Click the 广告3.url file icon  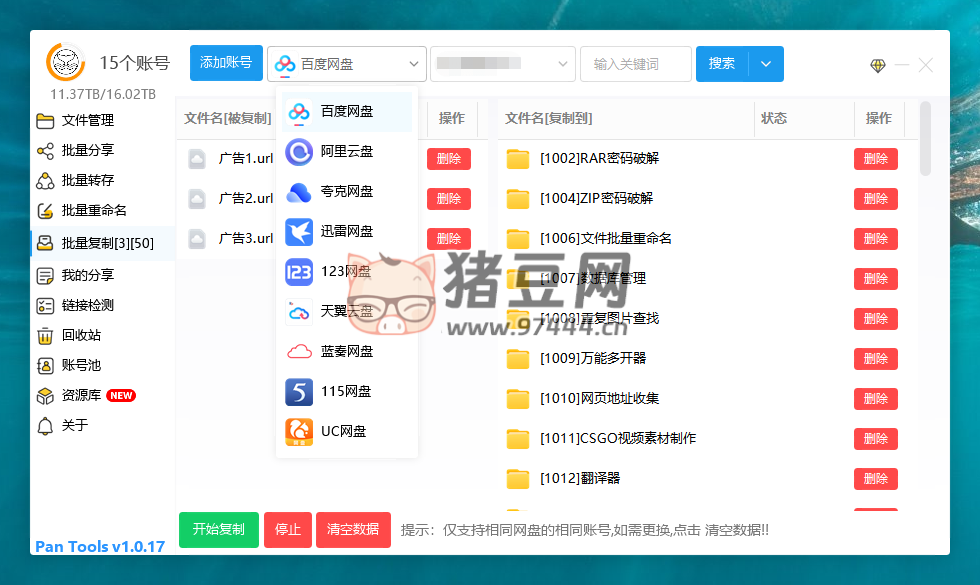point(197,239)
